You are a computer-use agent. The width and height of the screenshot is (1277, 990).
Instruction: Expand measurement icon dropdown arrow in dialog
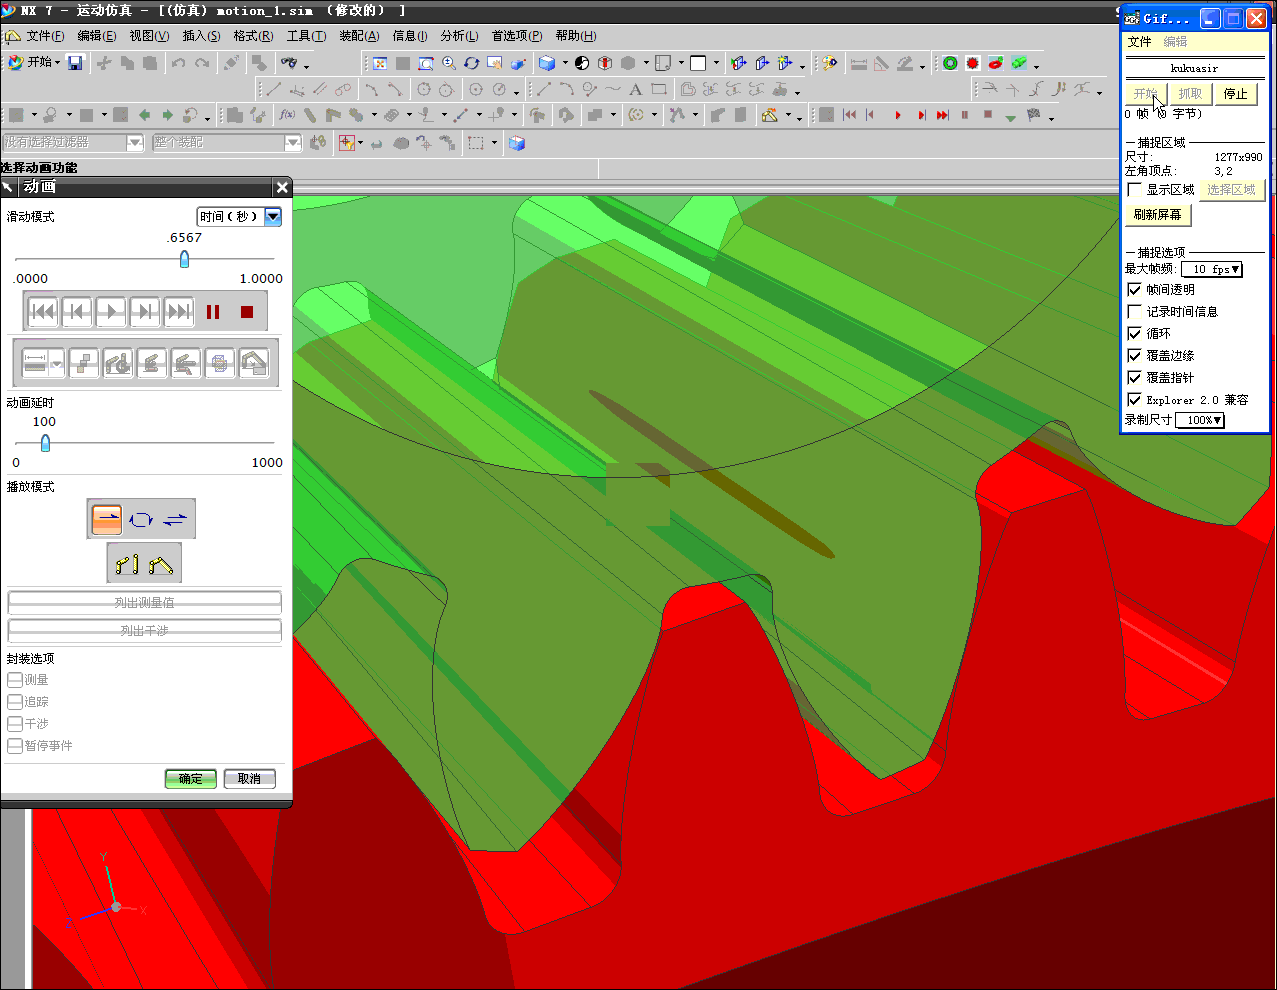(56, 363)
